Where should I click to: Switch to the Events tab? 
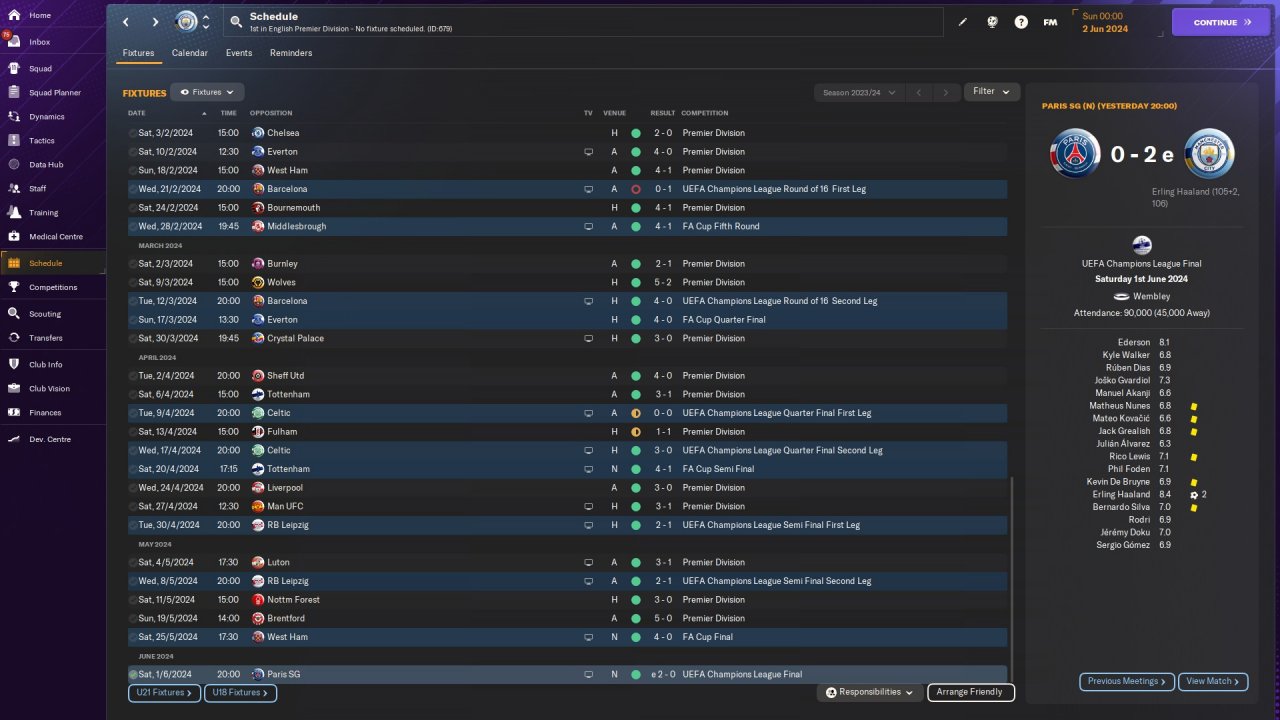click(239, 53)
